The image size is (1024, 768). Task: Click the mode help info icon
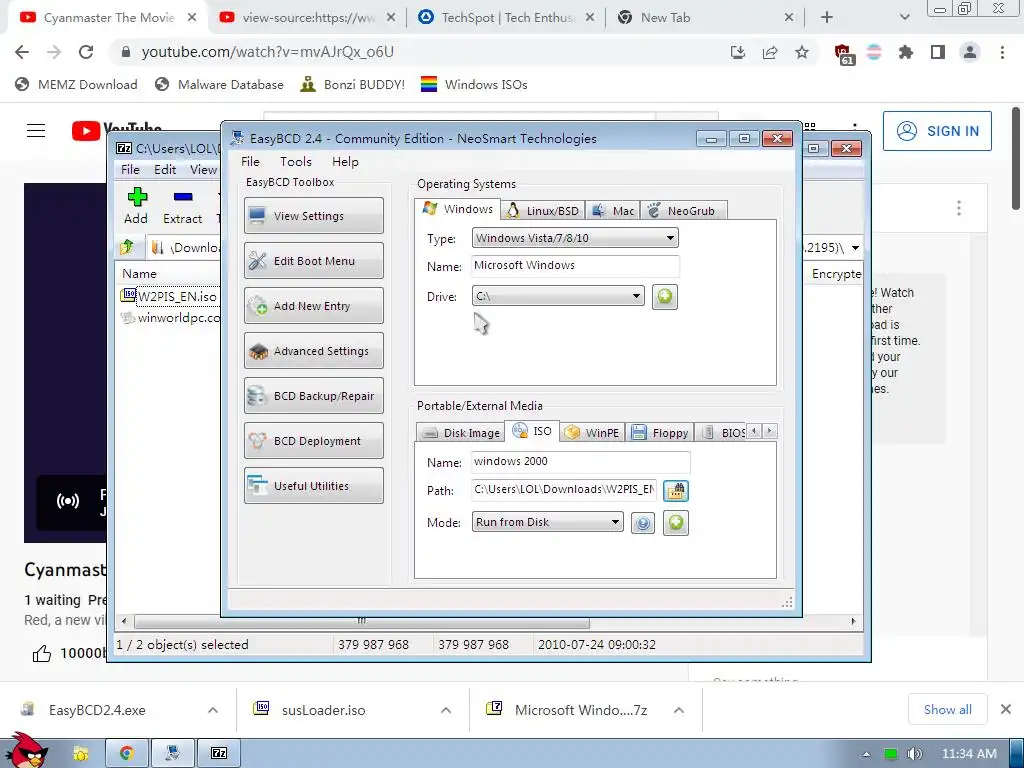643,522
